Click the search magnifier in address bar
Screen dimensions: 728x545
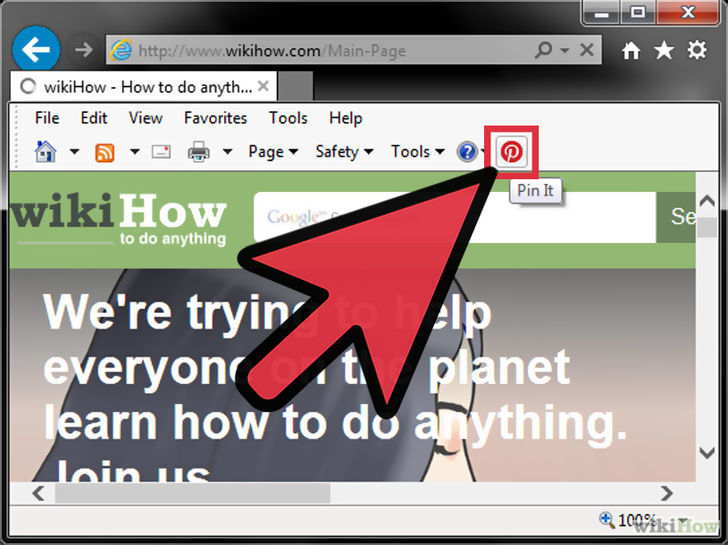pos(543,49)
